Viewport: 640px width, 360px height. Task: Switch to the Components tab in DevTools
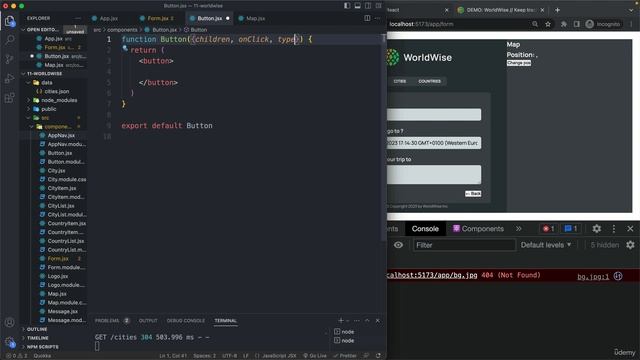pos(478,229)
